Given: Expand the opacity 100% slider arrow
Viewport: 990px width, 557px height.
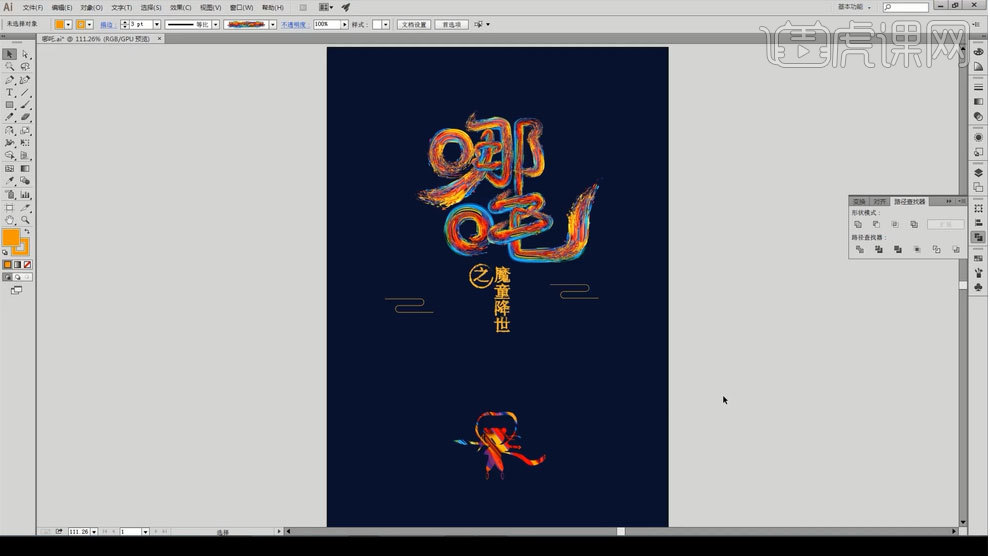Looking at the screenshot, I should point(345,25).
